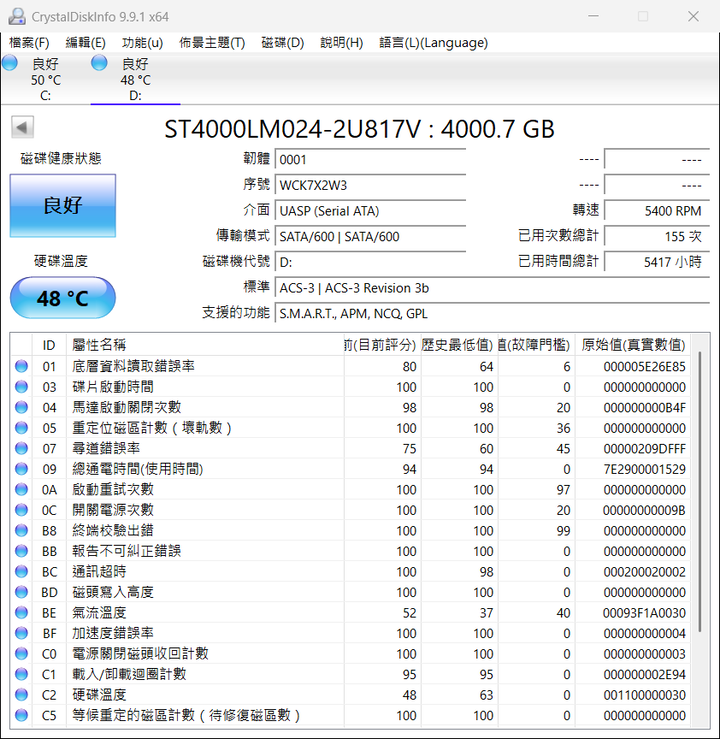The width and height of the screenshot is (720, 739).
Task: Click the power-on hours field 5417 小時
Action: [x=656, y=262]
